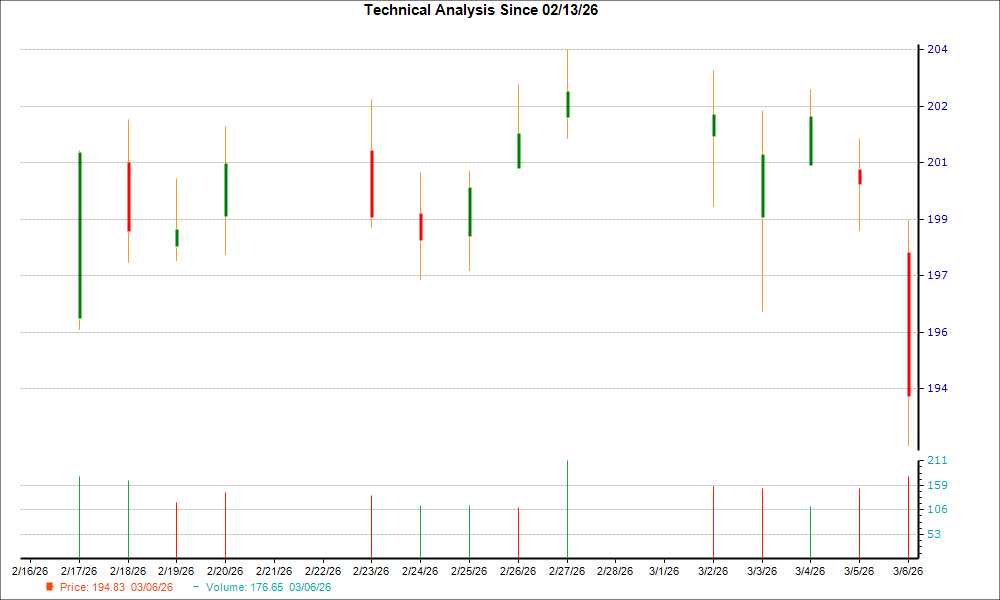Viewport: 1000px width, 600px height.
Task: Select the 2/25/26 green candlestick
Action: 470,212
